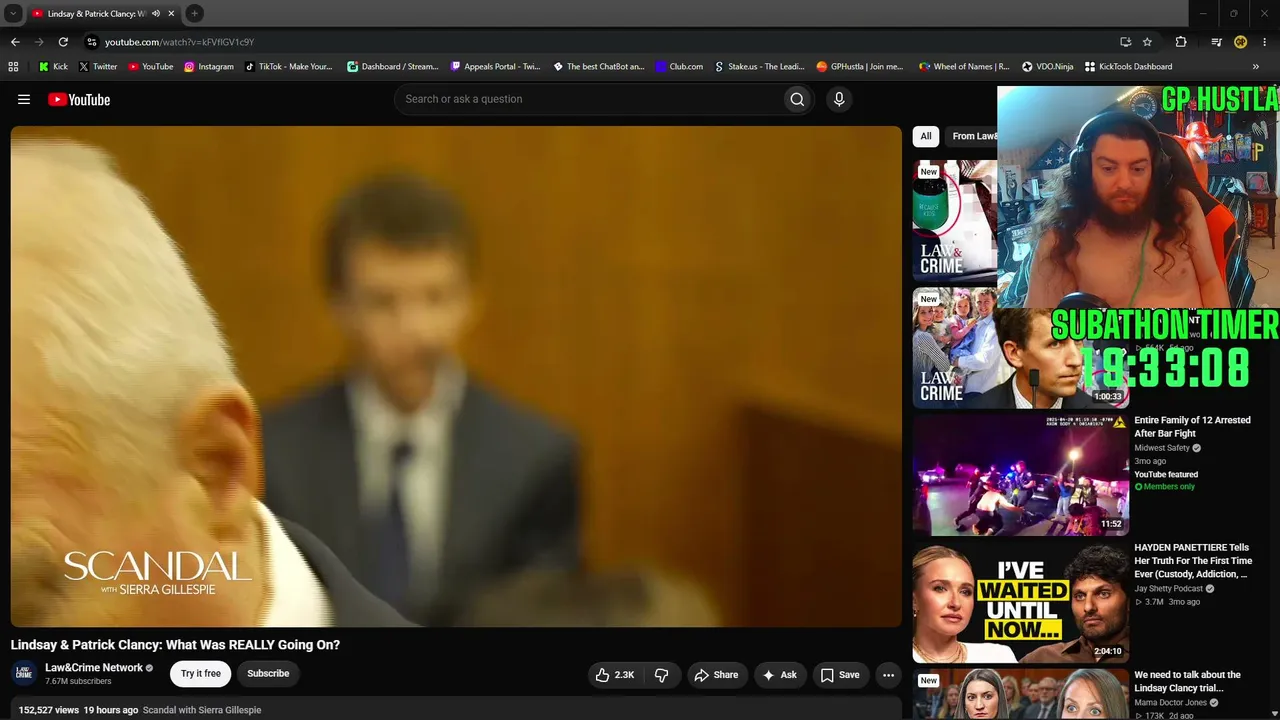Open the TikTok bookmark
This screenshot has height=720, width=1280.
click(289, 67)
